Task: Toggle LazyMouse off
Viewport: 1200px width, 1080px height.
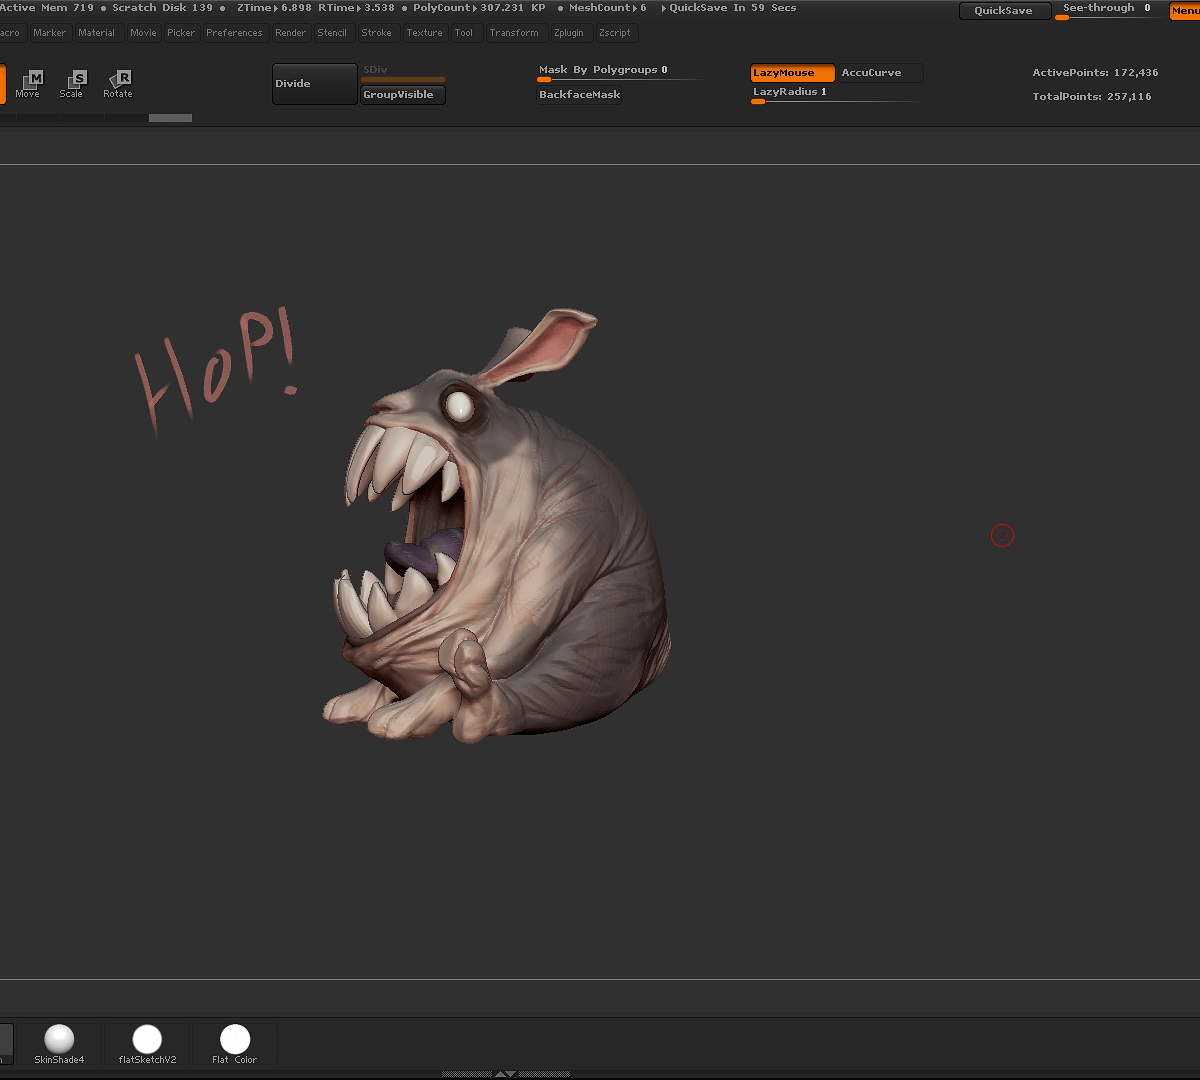Action: click(x=793, y=73)
